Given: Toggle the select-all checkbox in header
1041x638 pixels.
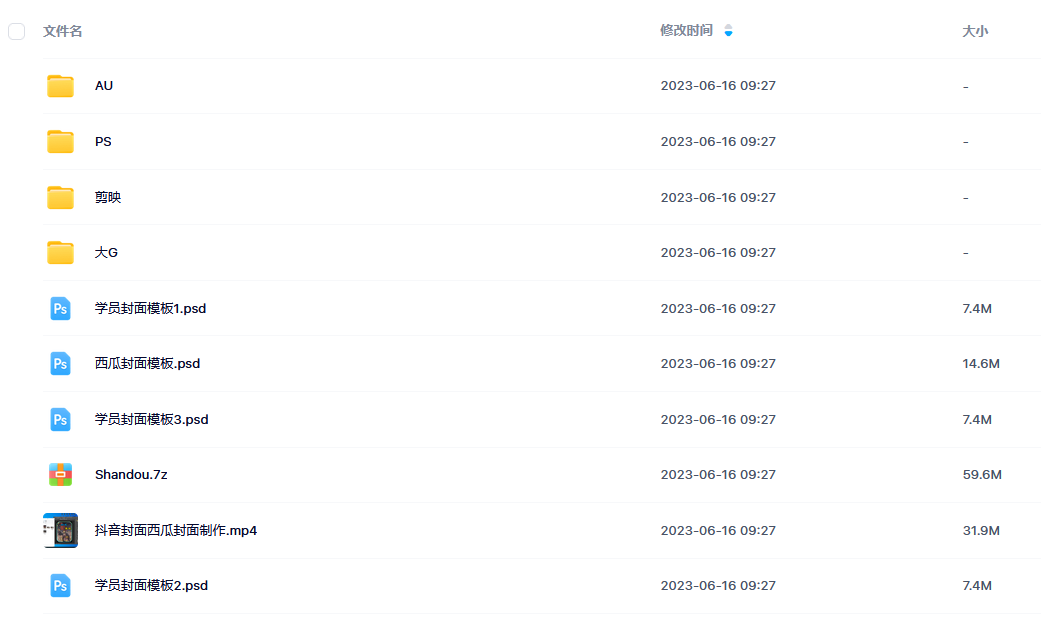Looking at the screenshot, I should click(17, 32).
